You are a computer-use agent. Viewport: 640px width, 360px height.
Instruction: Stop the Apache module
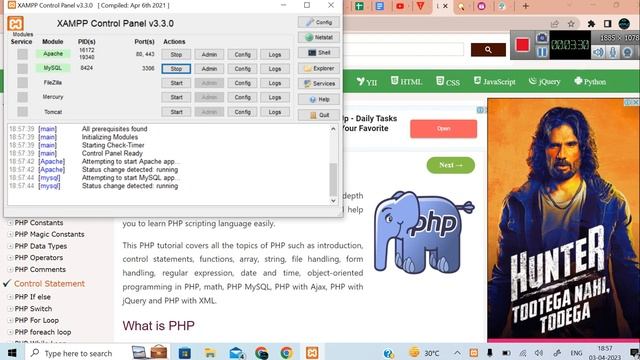[x=176, y=54]
